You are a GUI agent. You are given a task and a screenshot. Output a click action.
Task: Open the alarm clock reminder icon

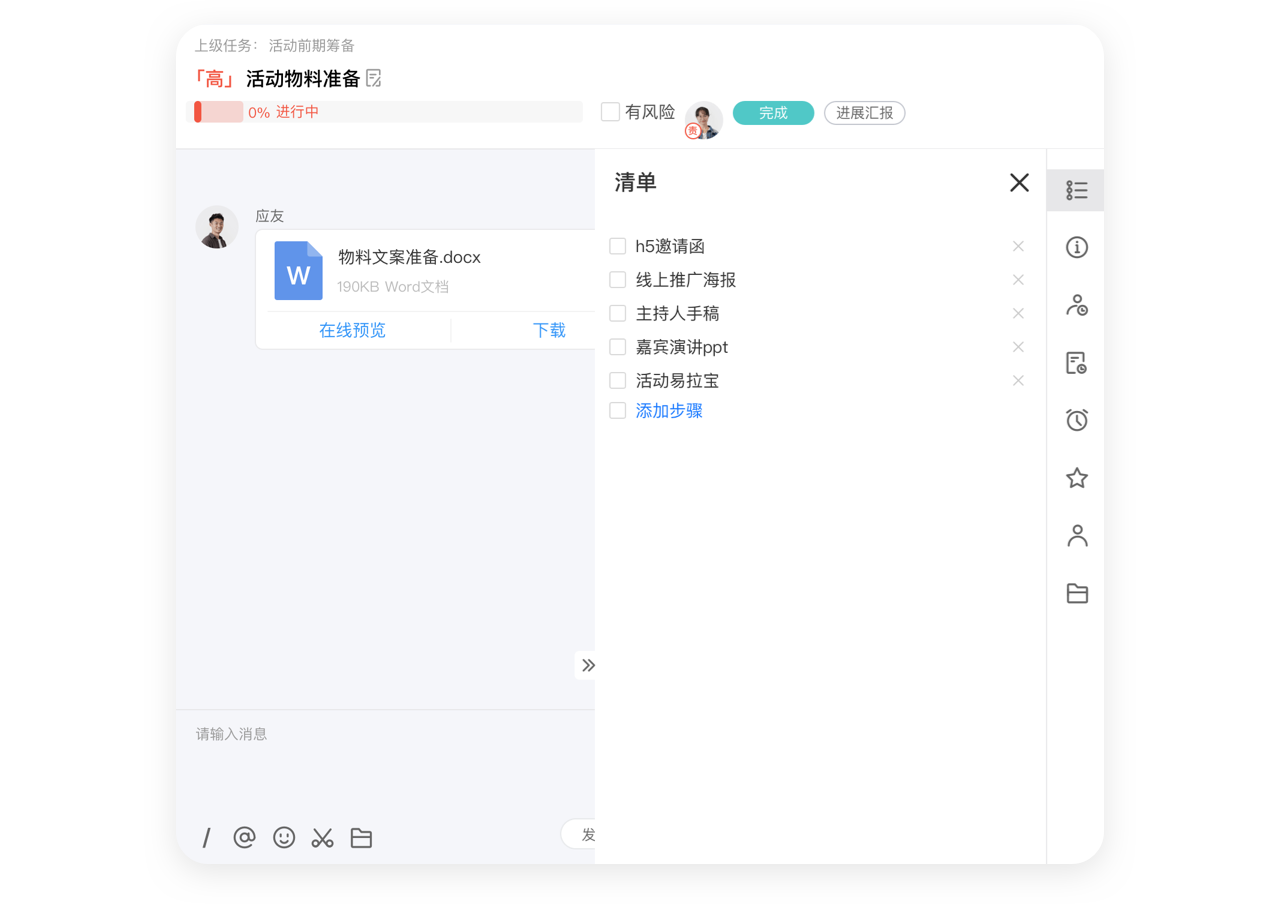pos(1076,420)
